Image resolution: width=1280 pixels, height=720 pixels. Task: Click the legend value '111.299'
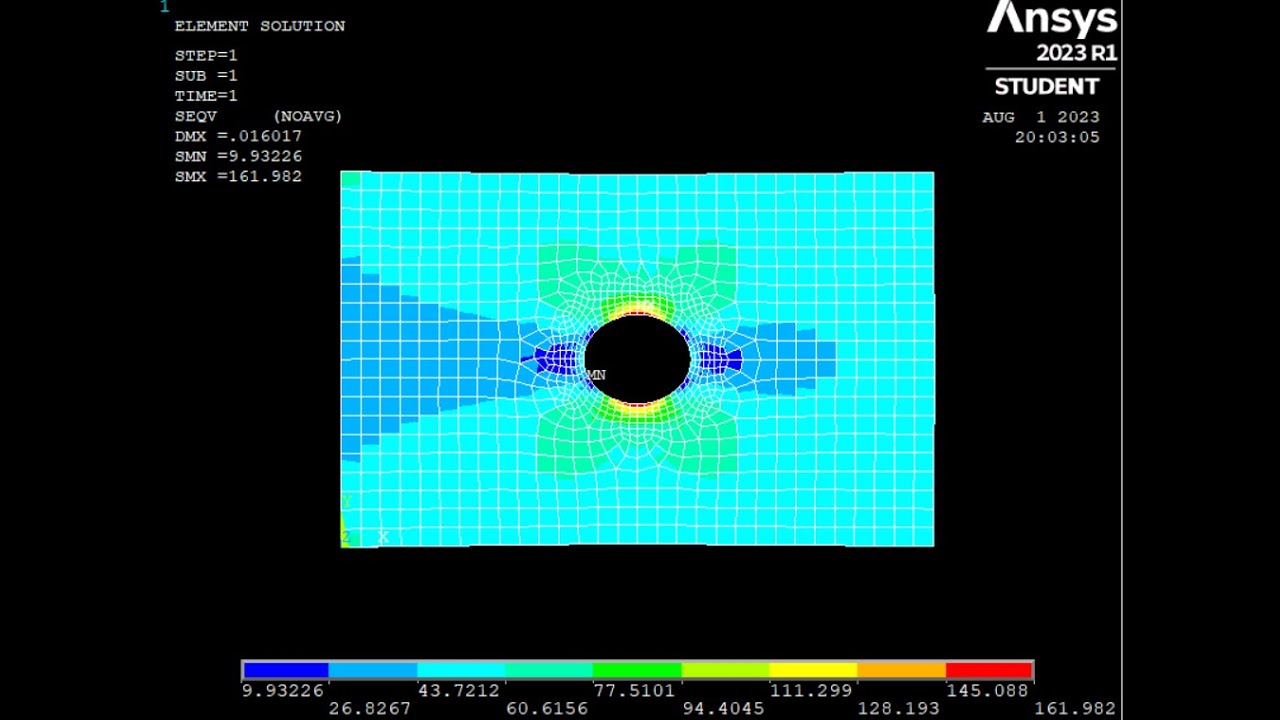point(811,690)
